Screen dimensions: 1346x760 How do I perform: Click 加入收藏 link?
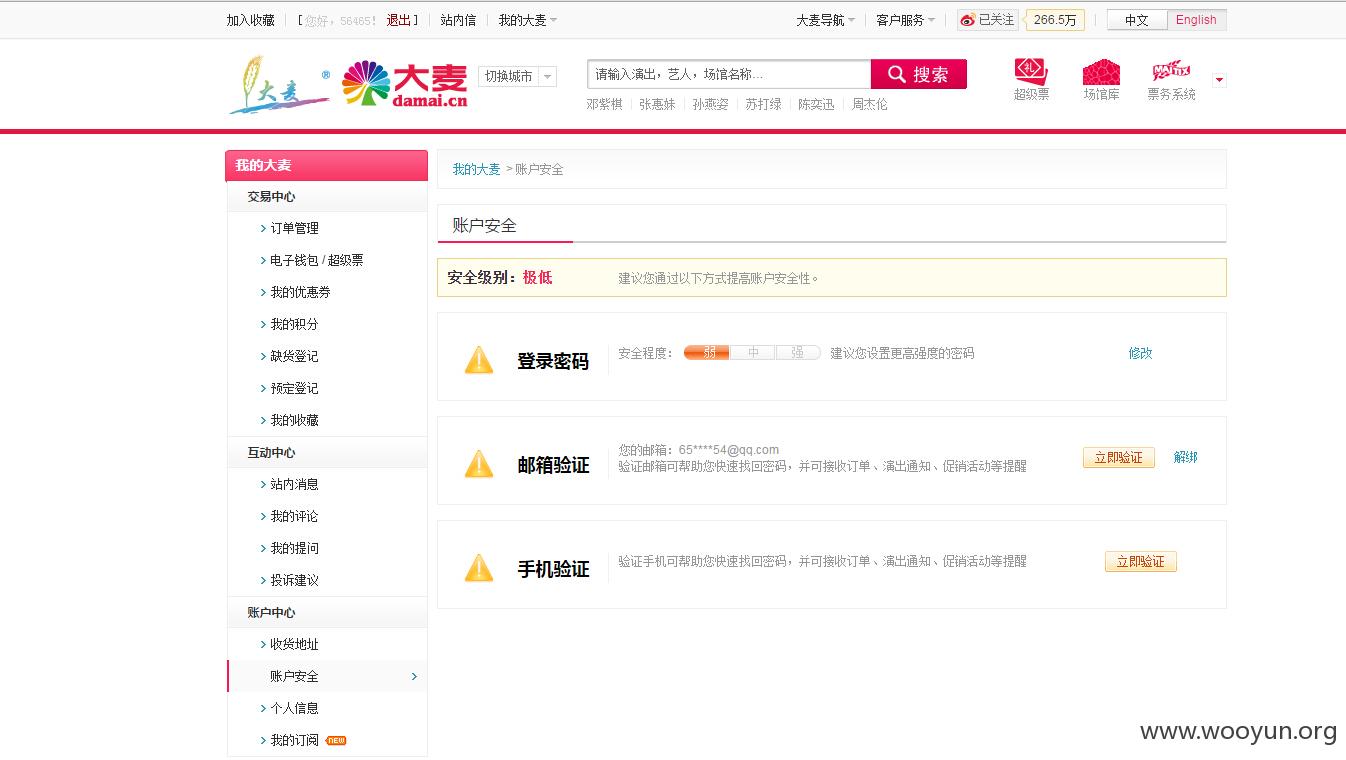pyautogui.click(x=250, y=20)
